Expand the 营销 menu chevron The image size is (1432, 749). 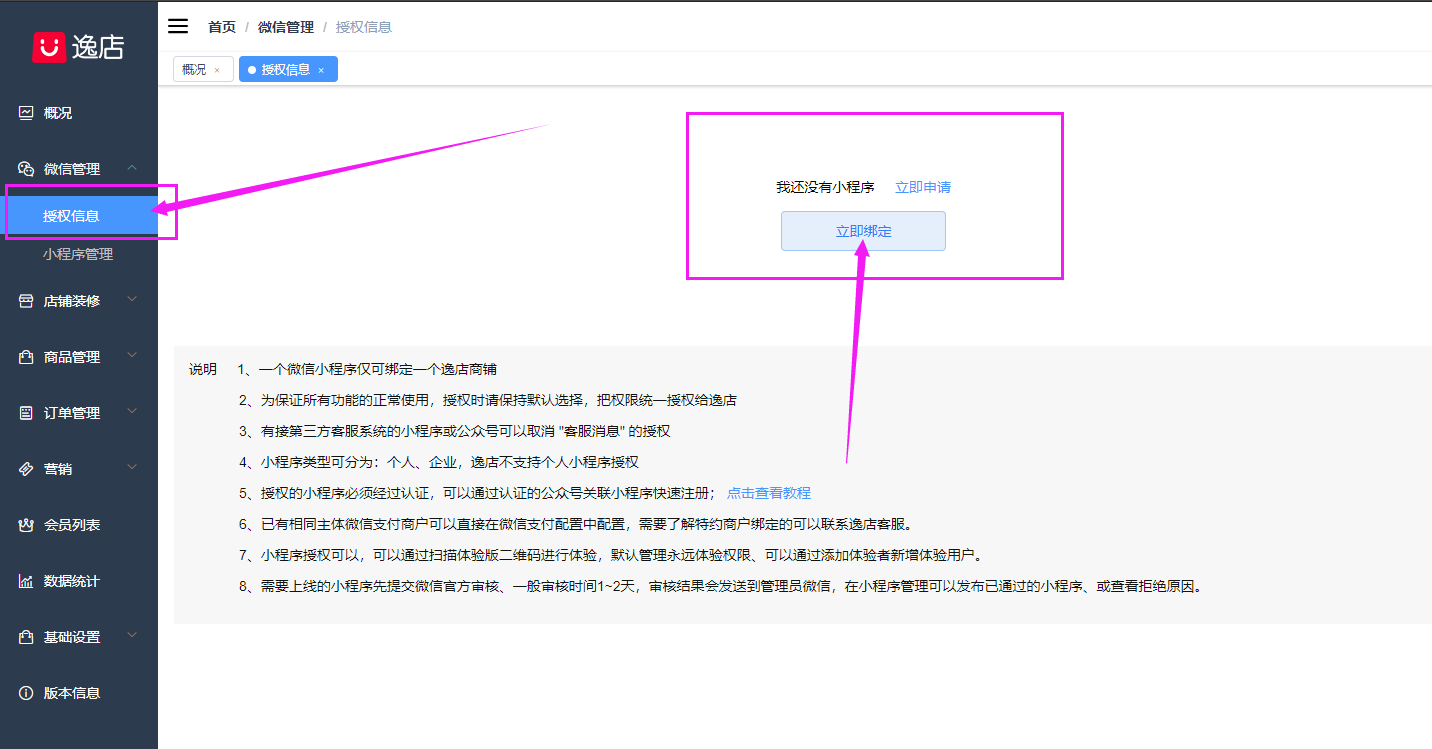[x=133, y=468]
